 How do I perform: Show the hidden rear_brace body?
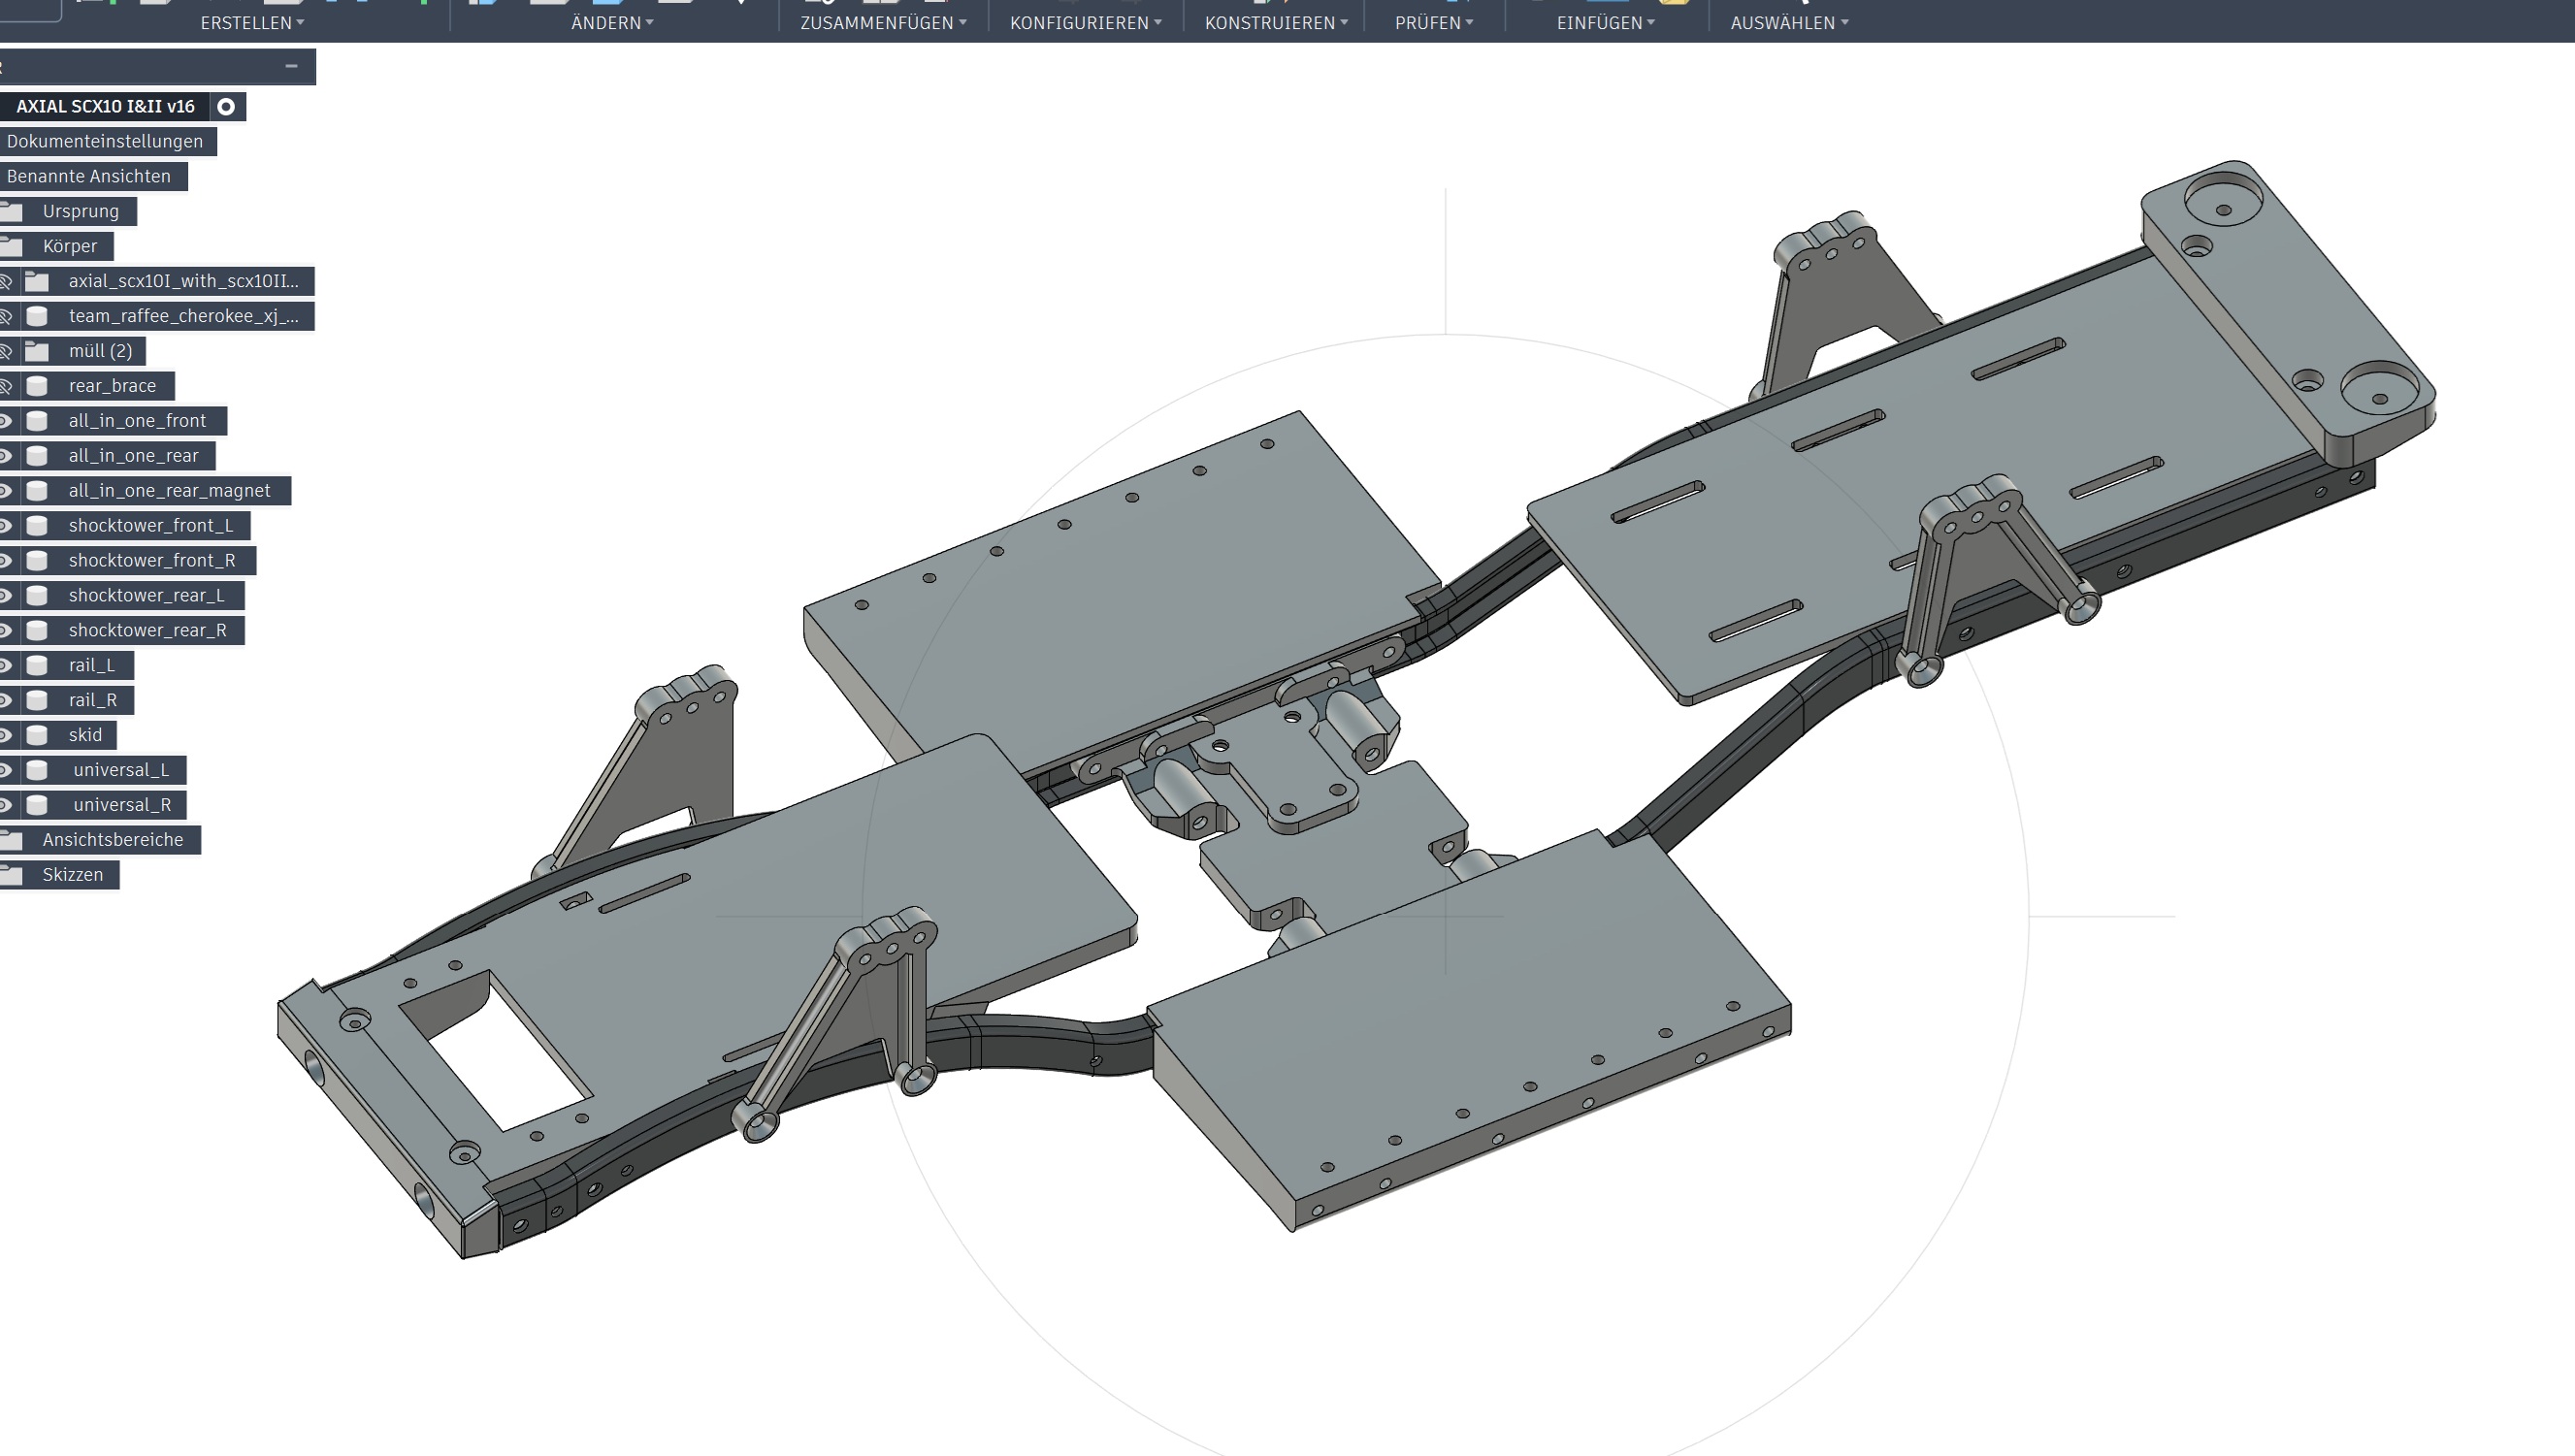pos(6,386)
